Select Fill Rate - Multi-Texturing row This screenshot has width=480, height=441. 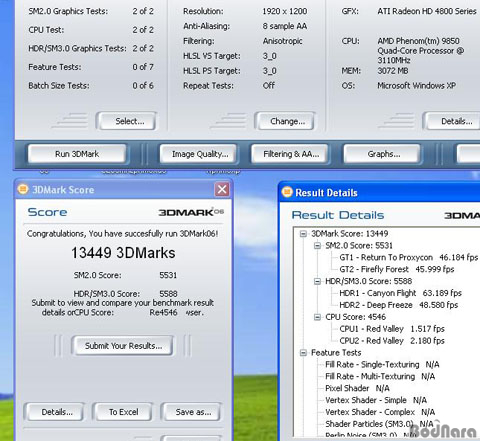380,376
